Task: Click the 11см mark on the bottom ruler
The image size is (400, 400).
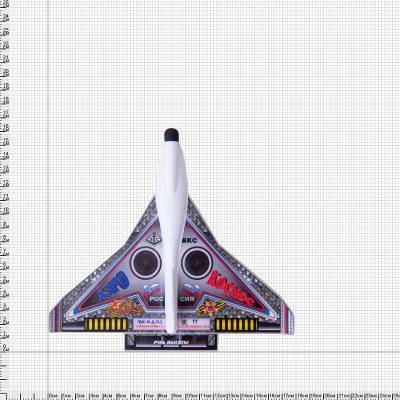Action: point(206,396)
